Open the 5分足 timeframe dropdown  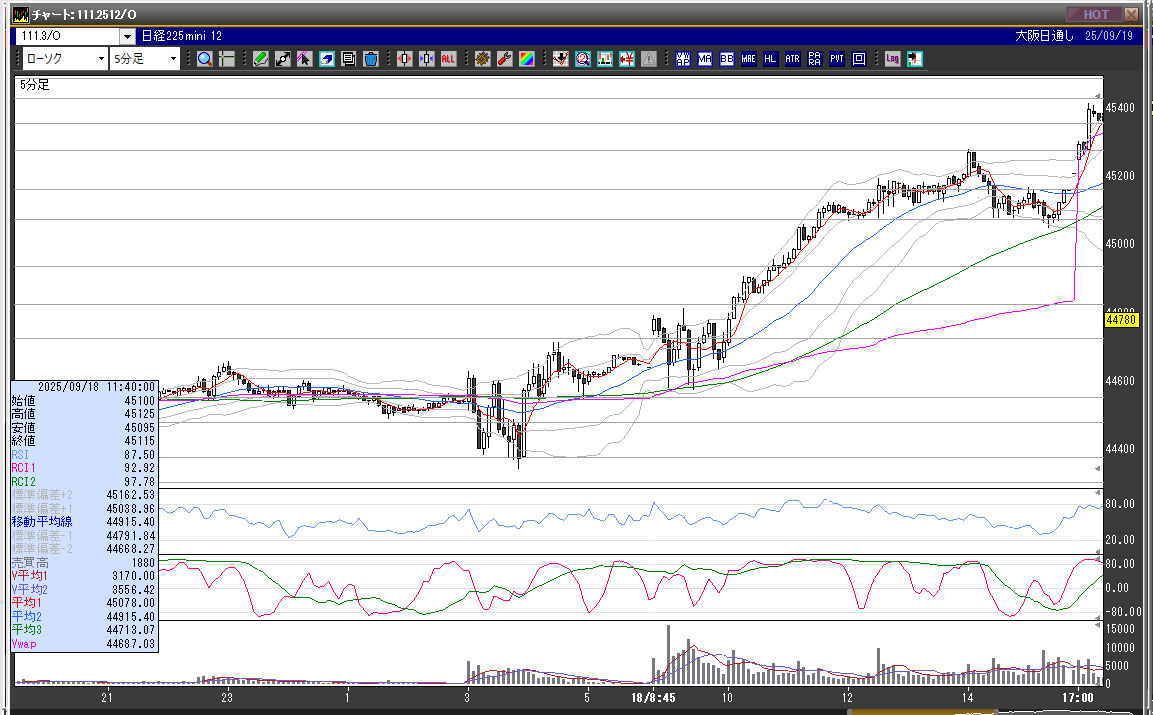(x=173, y=59)
